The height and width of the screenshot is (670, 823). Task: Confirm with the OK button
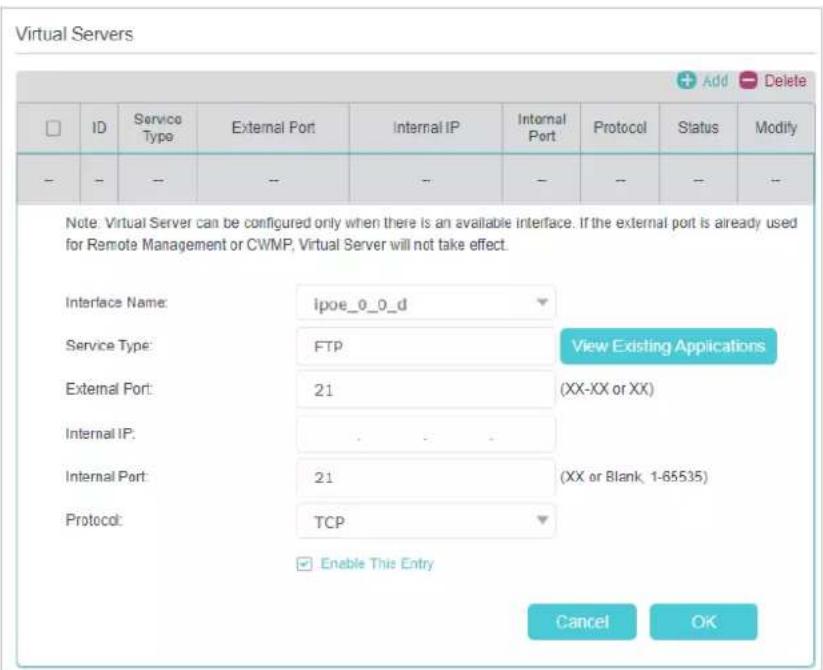pos(703,622)
